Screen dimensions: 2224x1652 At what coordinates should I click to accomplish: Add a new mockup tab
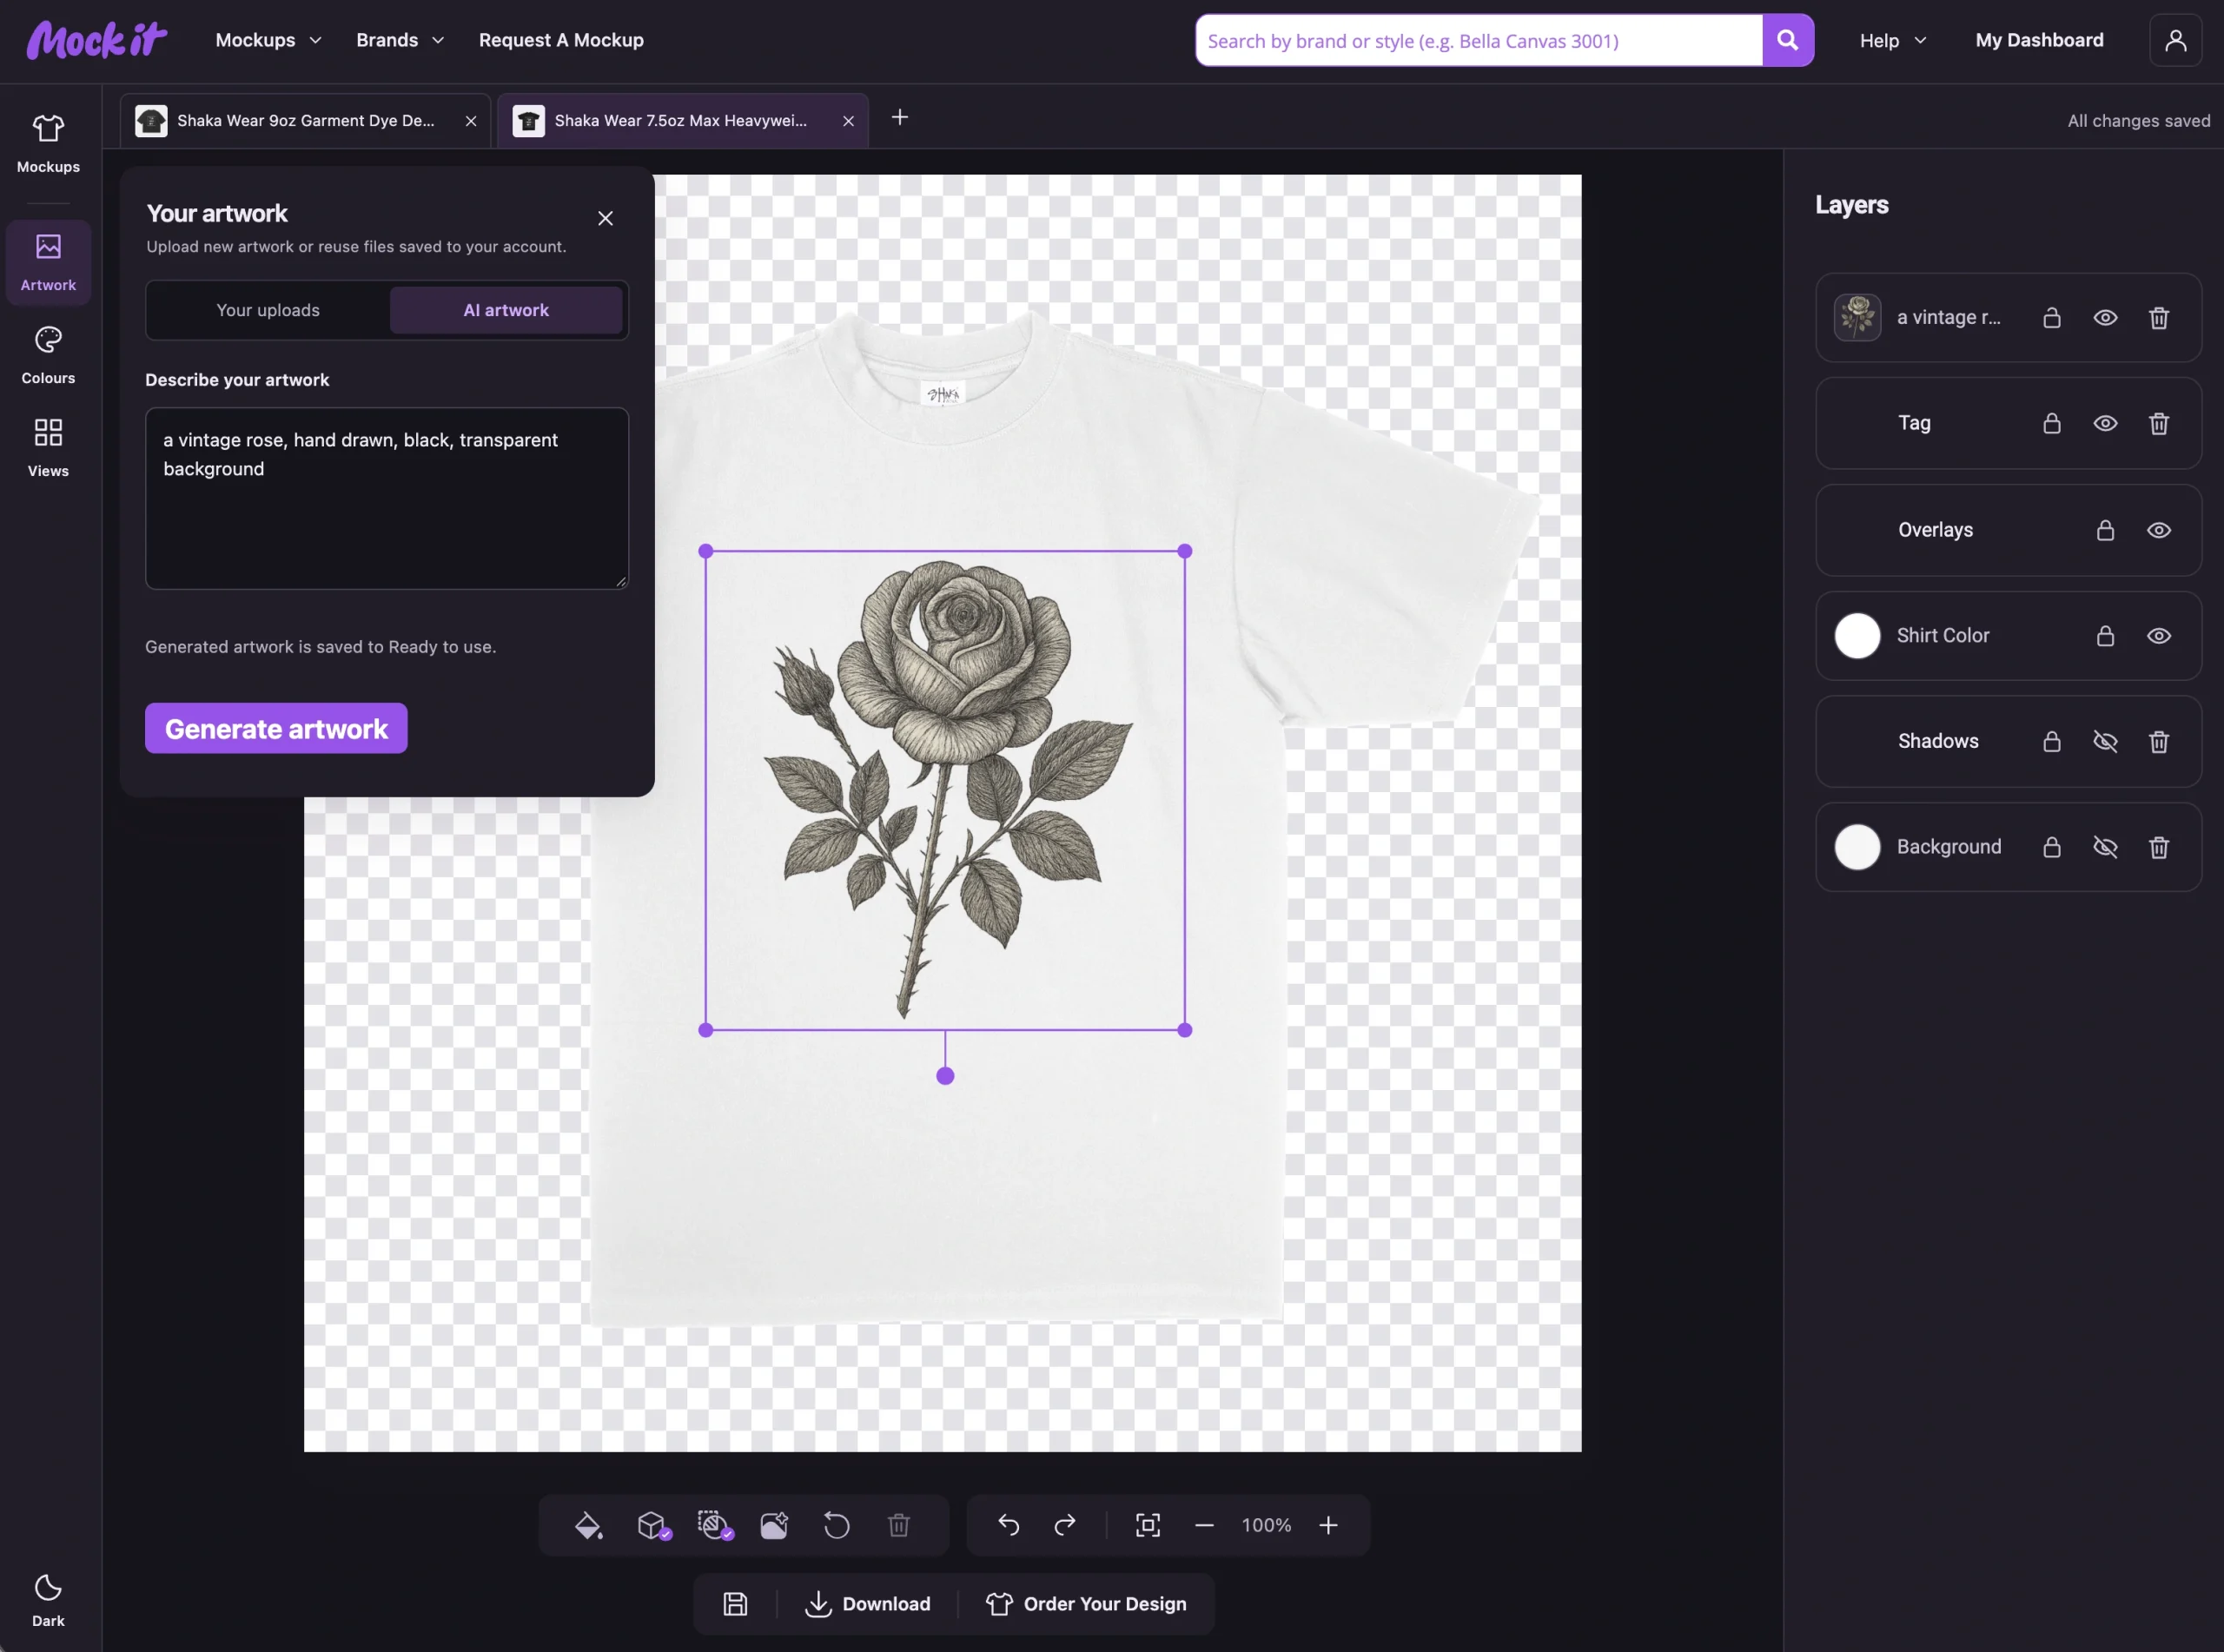(900, 118)
